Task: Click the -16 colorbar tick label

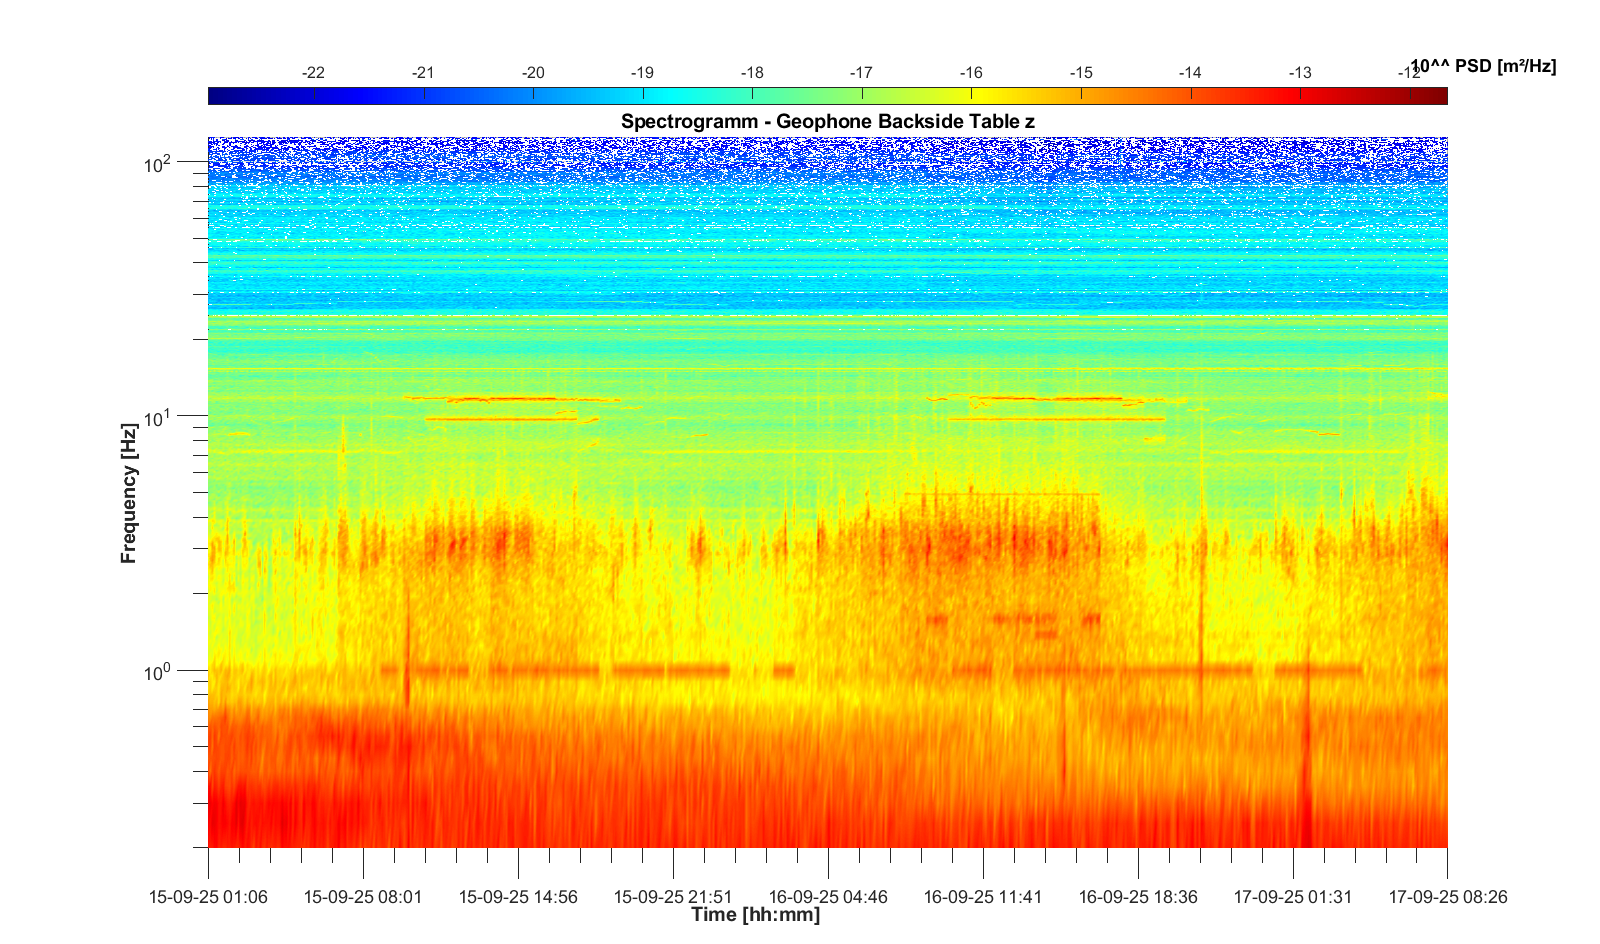Action: [x=971, y=73]
